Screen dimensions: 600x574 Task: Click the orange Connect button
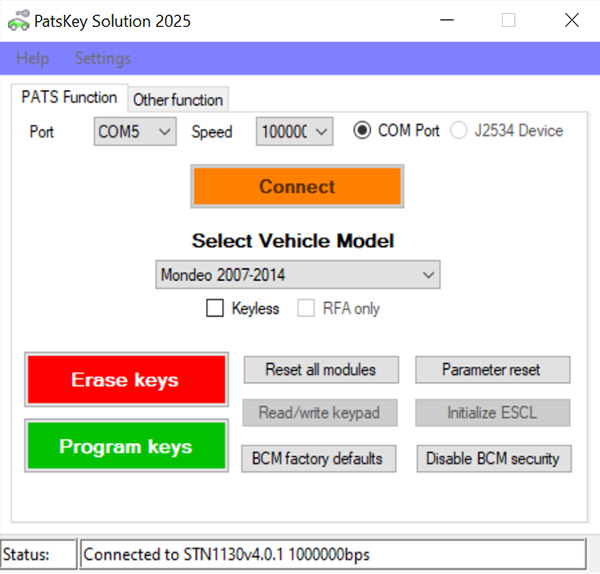pyautogui.click(x=297, y=186)
